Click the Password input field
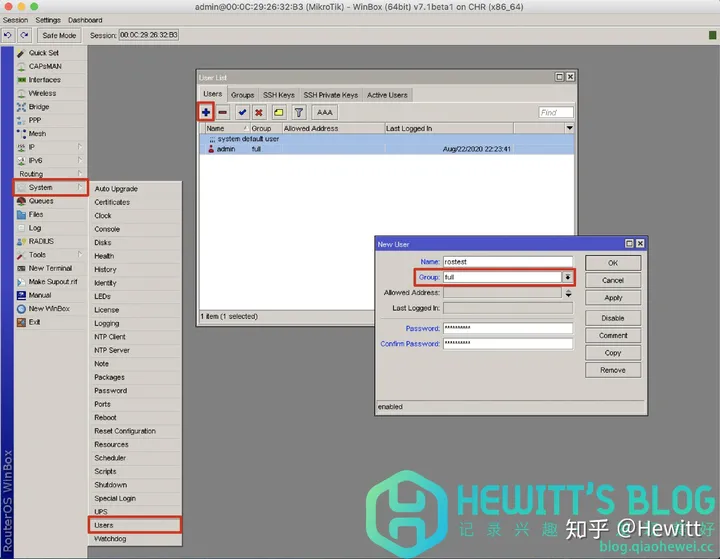This screenshot has height=559, width=720. pos(508,328)
